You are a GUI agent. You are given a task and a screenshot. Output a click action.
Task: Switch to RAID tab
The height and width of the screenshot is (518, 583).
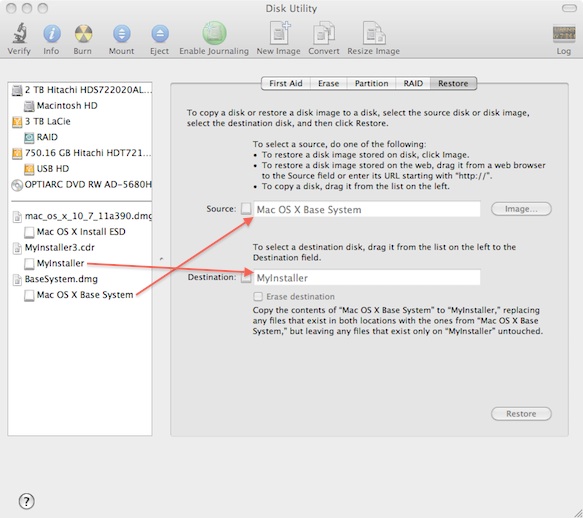coord(413,83)
